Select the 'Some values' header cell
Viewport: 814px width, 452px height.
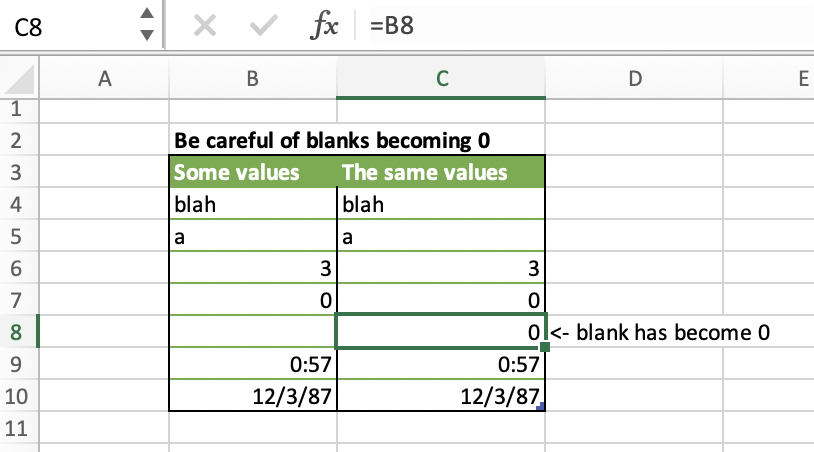(x=253, y=172)
